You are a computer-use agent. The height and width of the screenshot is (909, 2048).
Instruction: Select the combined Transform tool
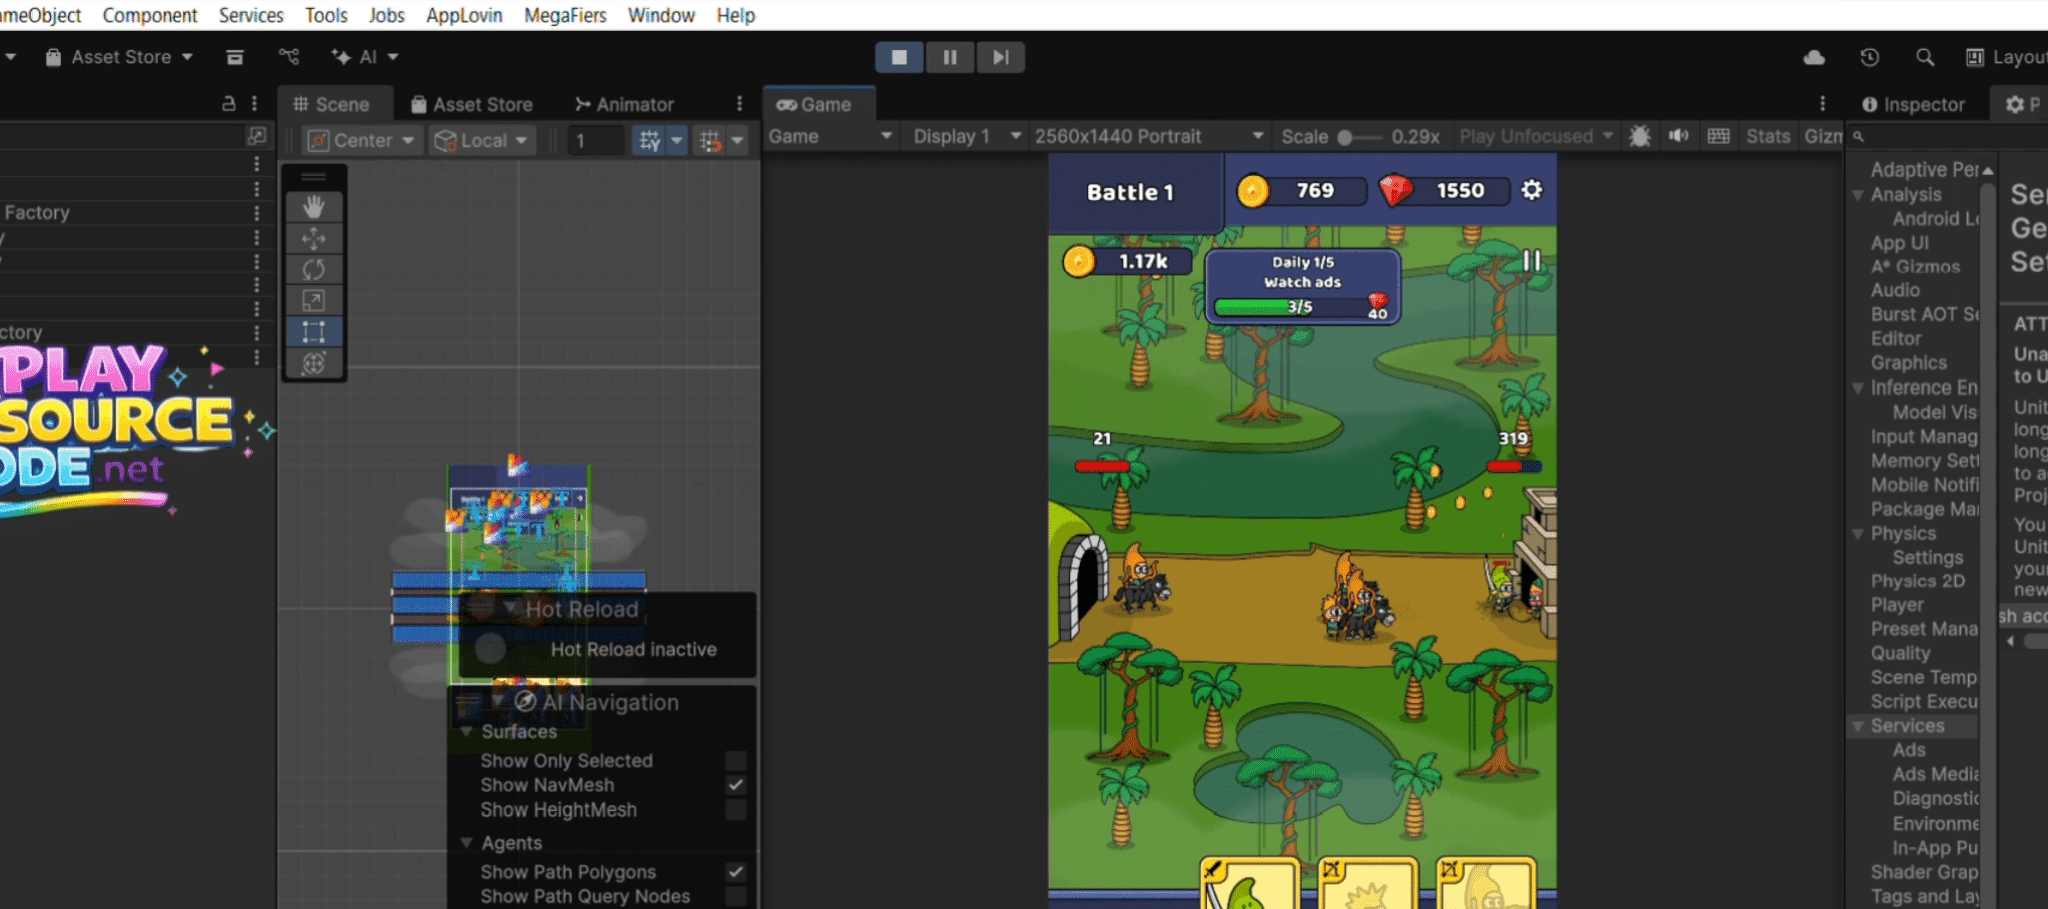[313, 363]
